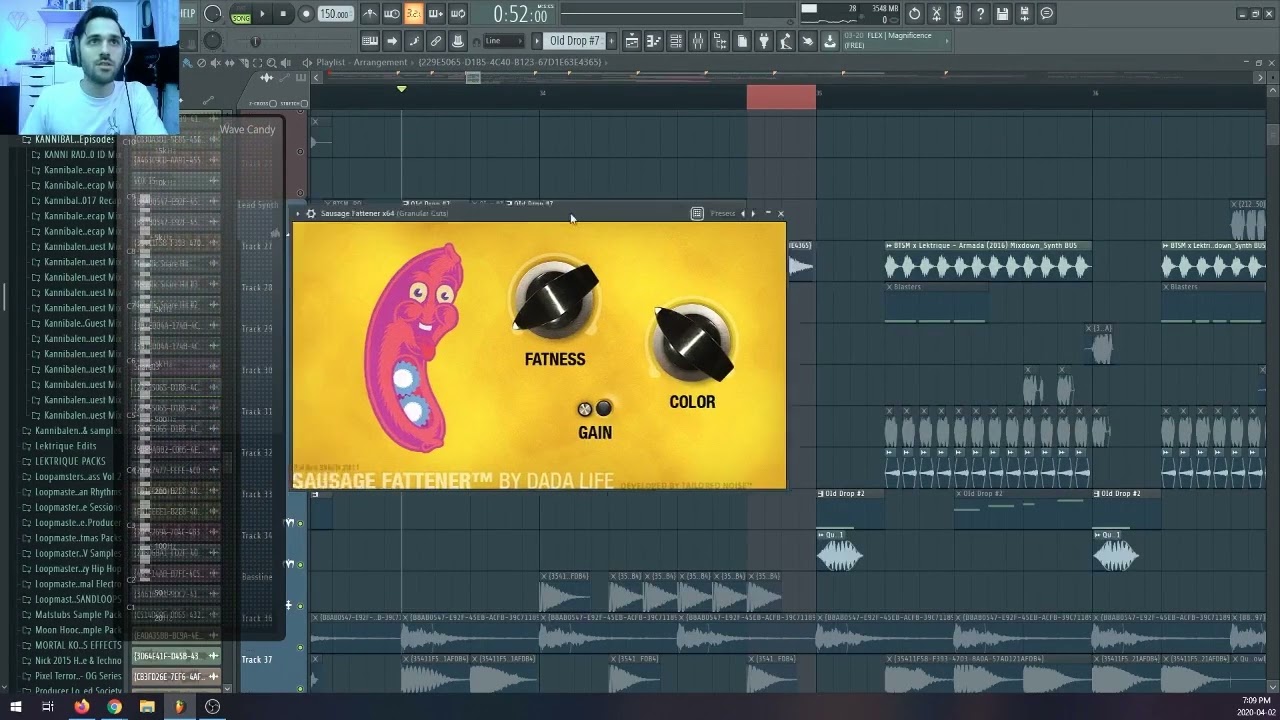Open the Channel Rack view
Viewport: 1280px width, 720px height.
coord(676,41)
